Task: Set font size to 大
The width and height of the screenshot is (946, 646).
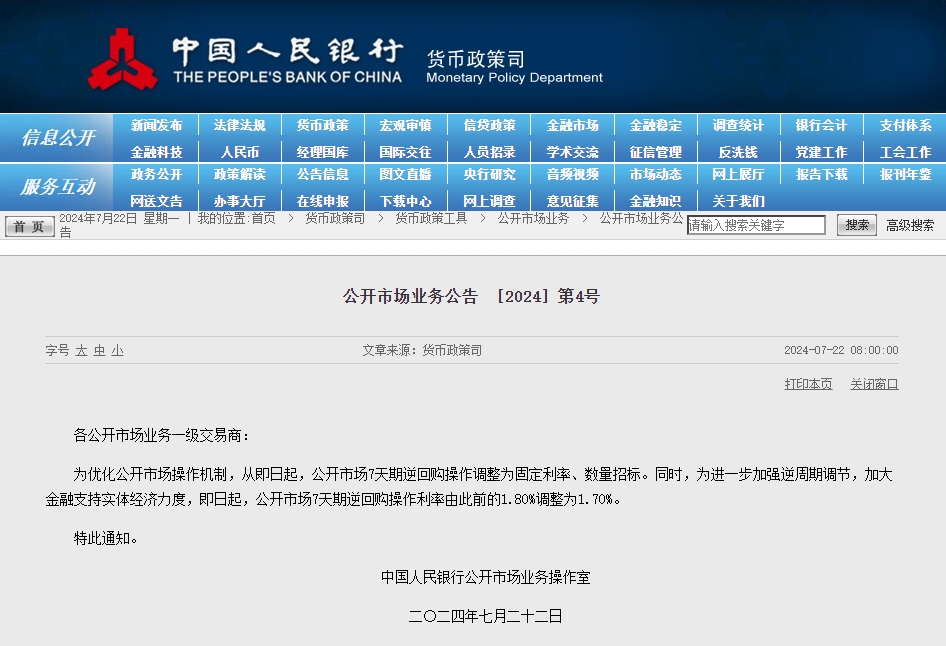Action: click(x=81, y=350)
